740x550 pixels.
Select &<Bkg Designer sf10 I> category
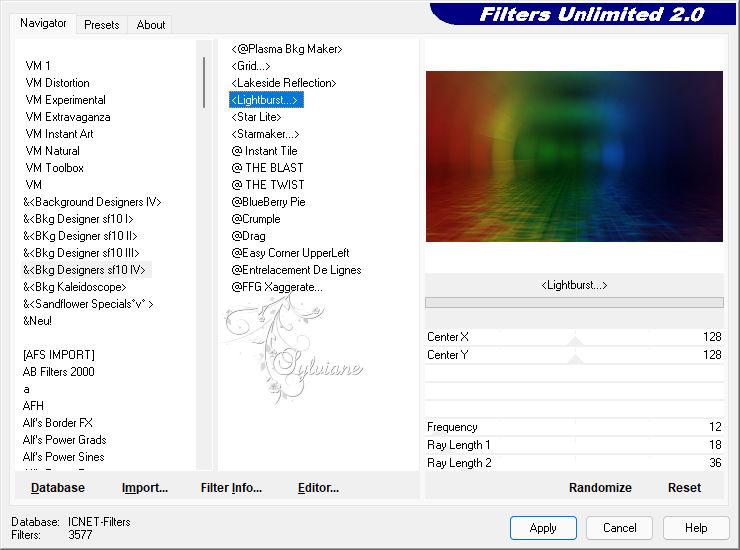[x=78, y=219]
